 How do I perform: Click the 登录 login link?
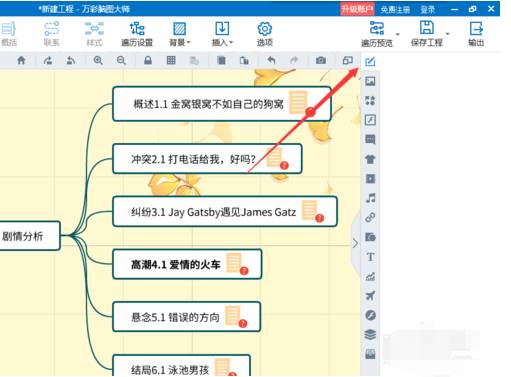click(x=428, y=9)
